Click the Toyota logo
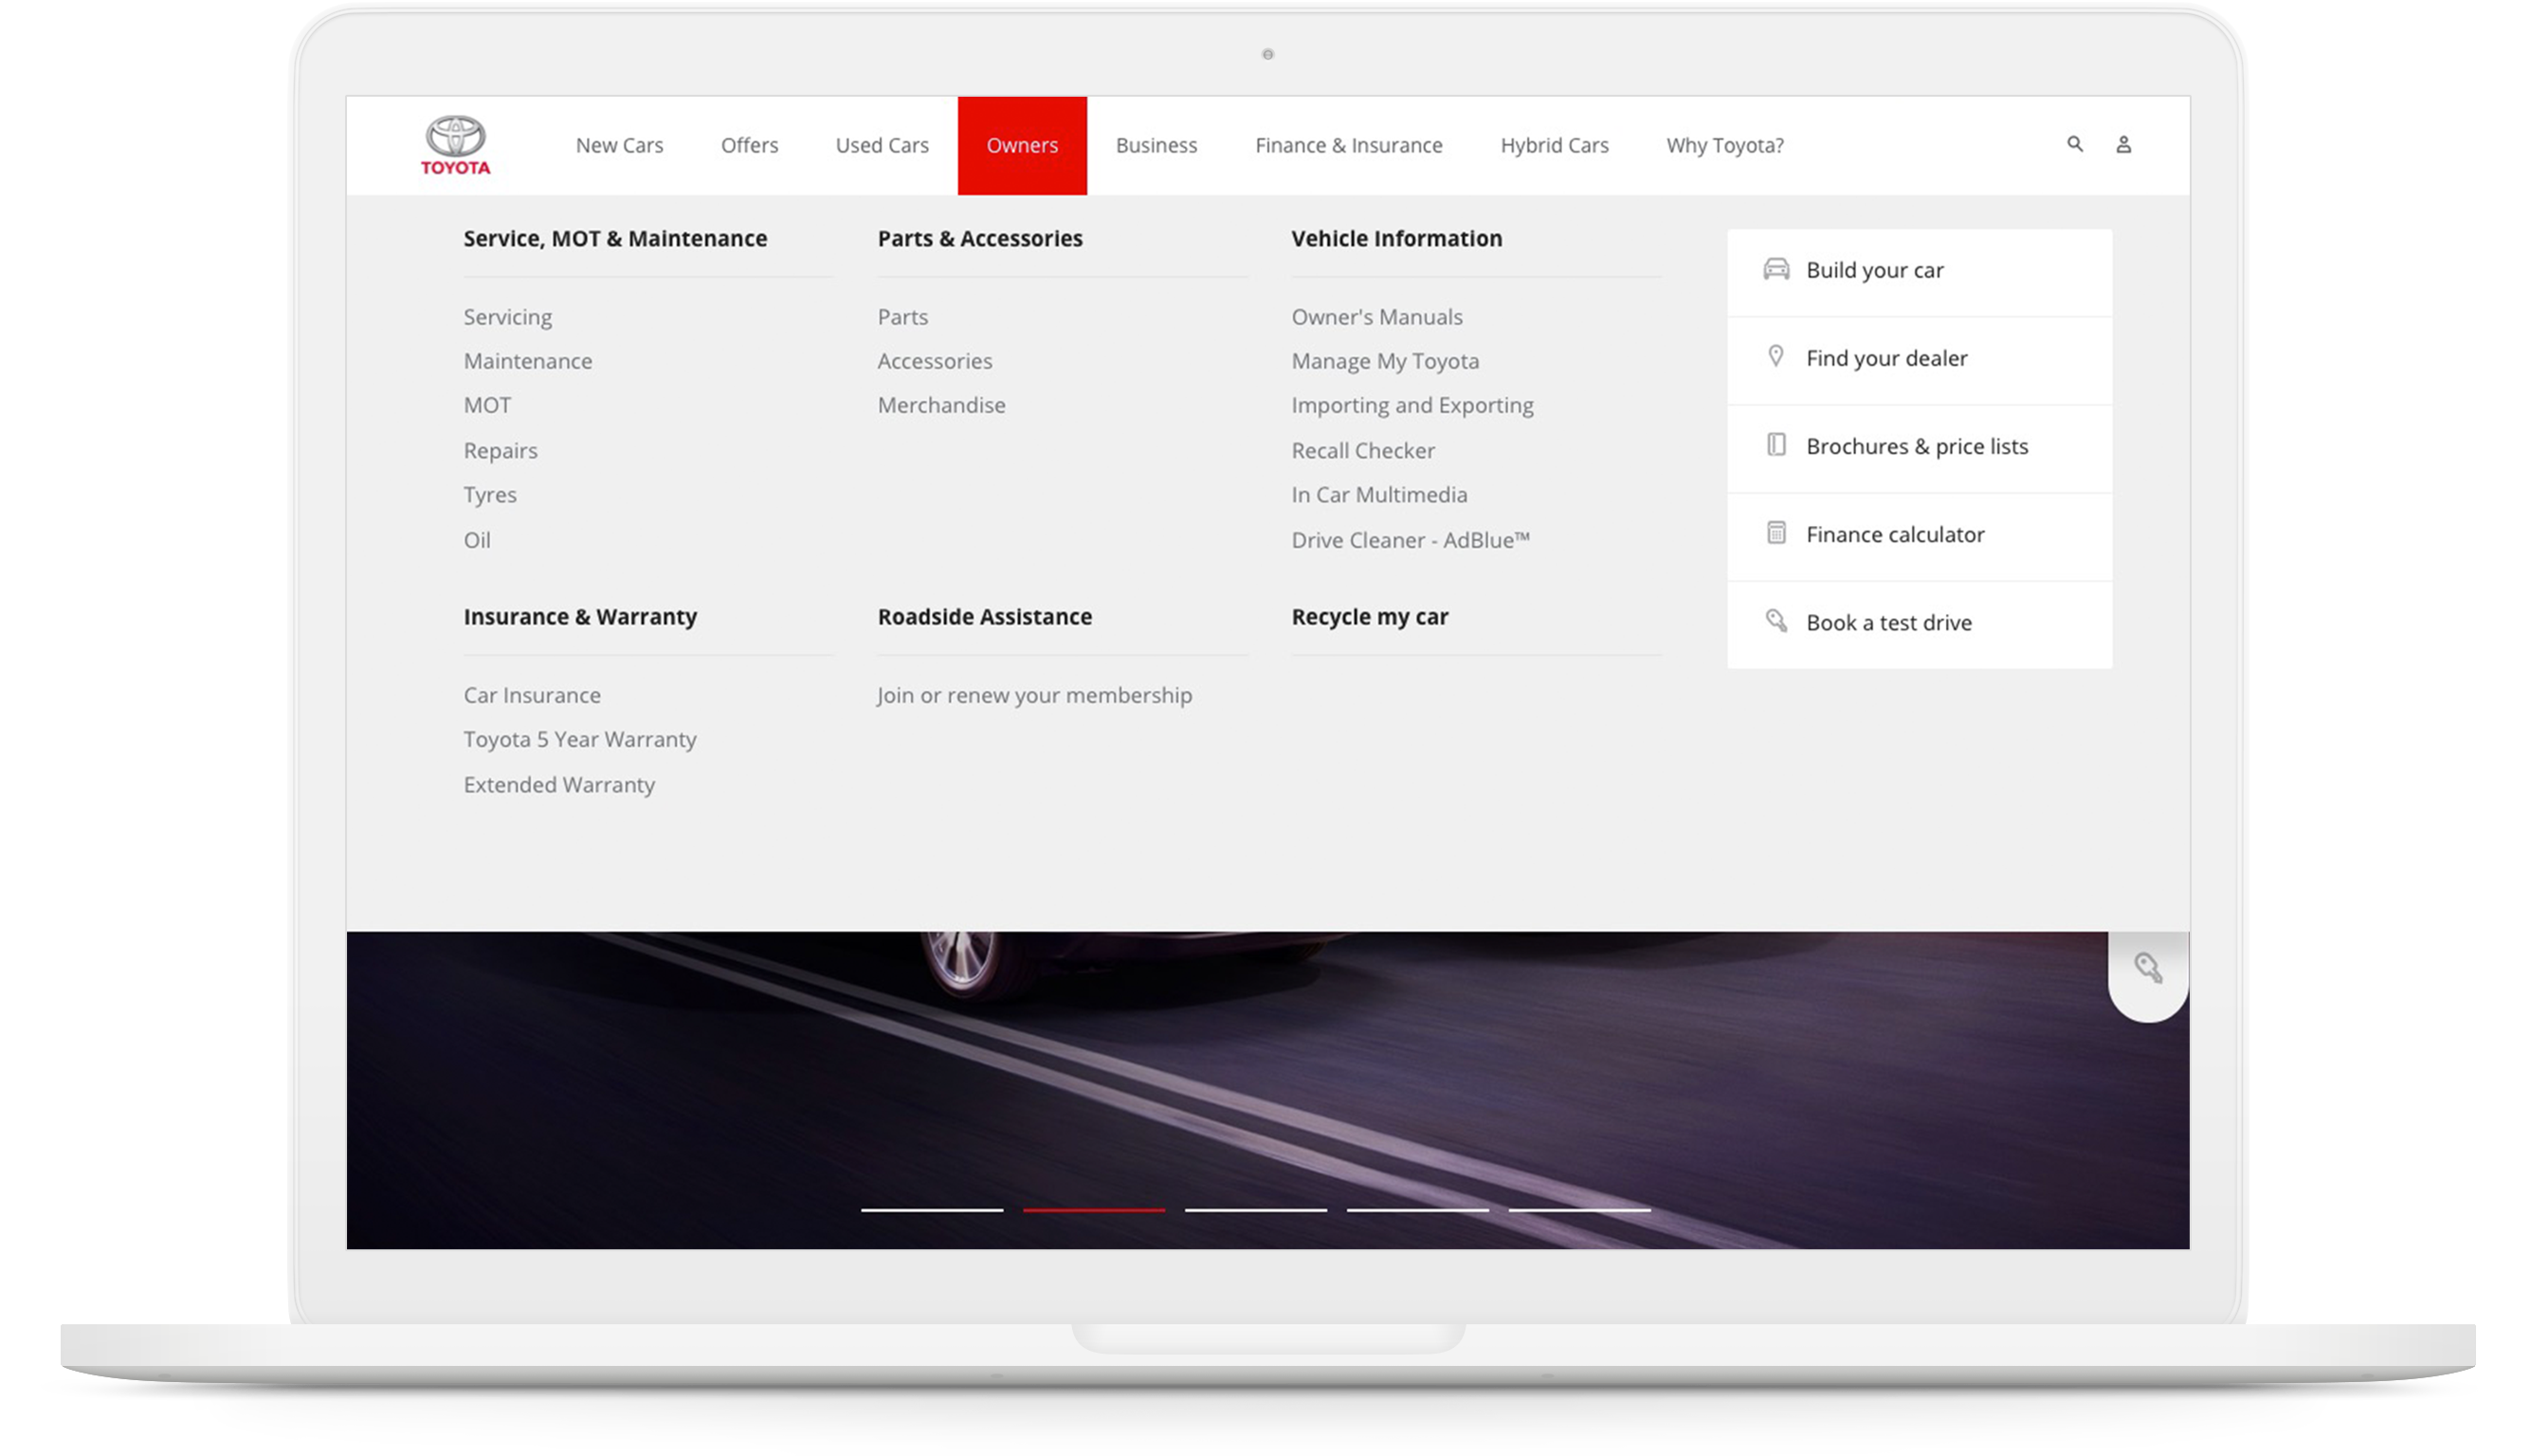 455,146
